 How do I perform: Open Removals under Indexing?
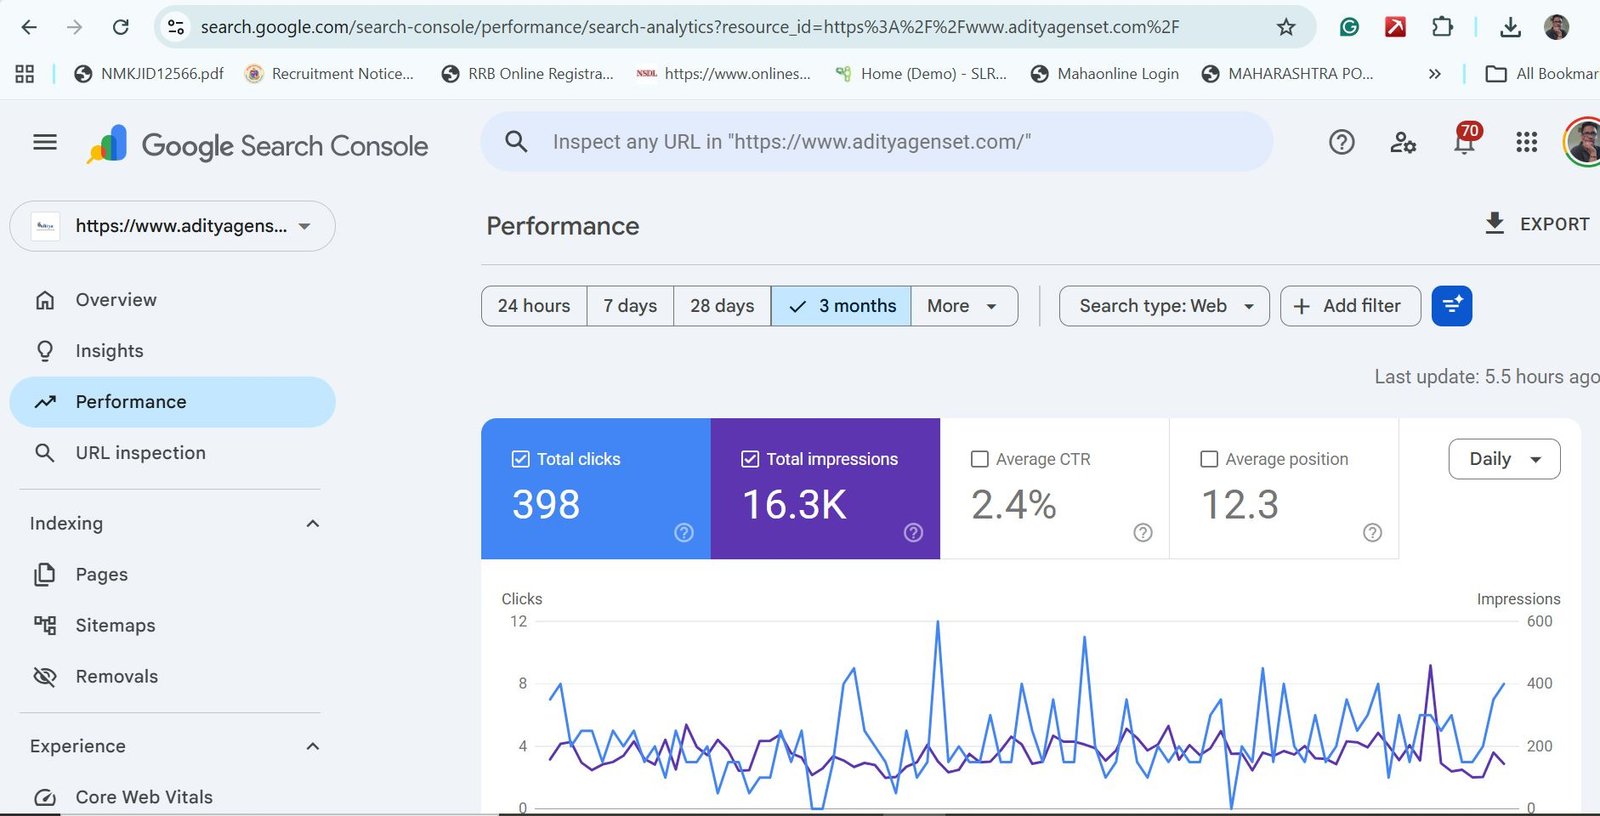pos(172,677)
